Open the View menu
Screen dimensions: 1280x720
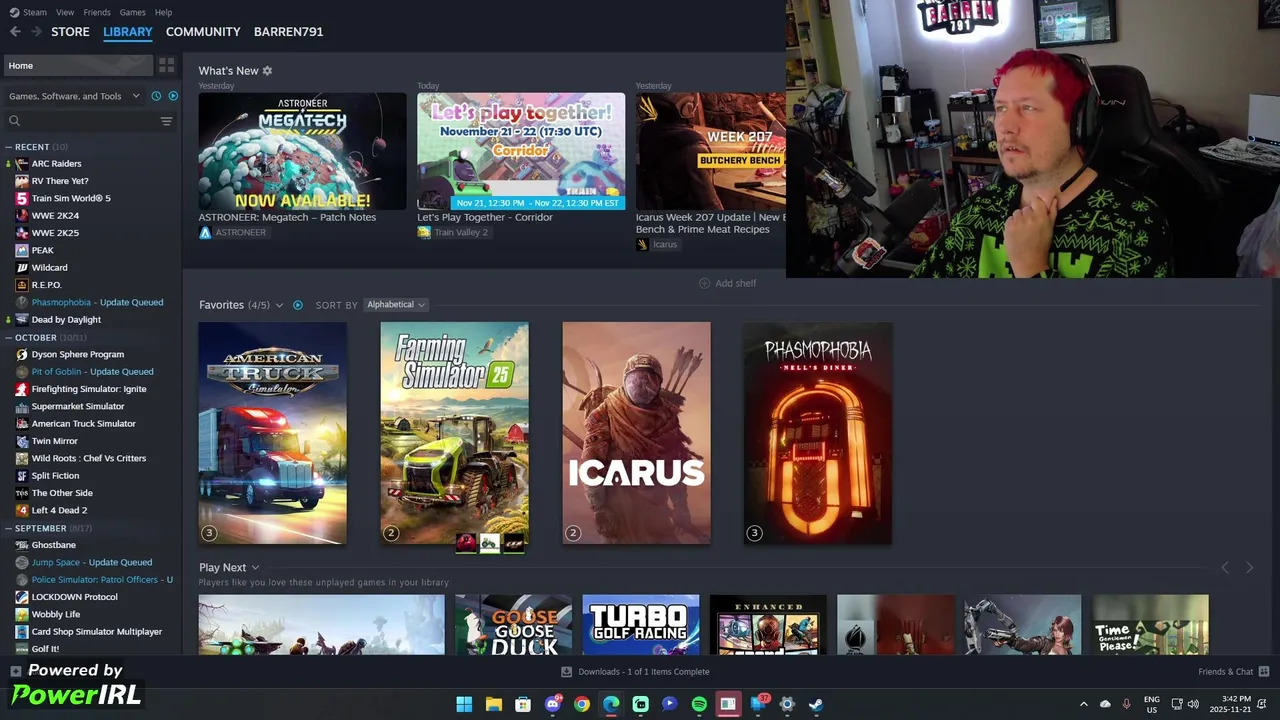click(x=65, y=12)
